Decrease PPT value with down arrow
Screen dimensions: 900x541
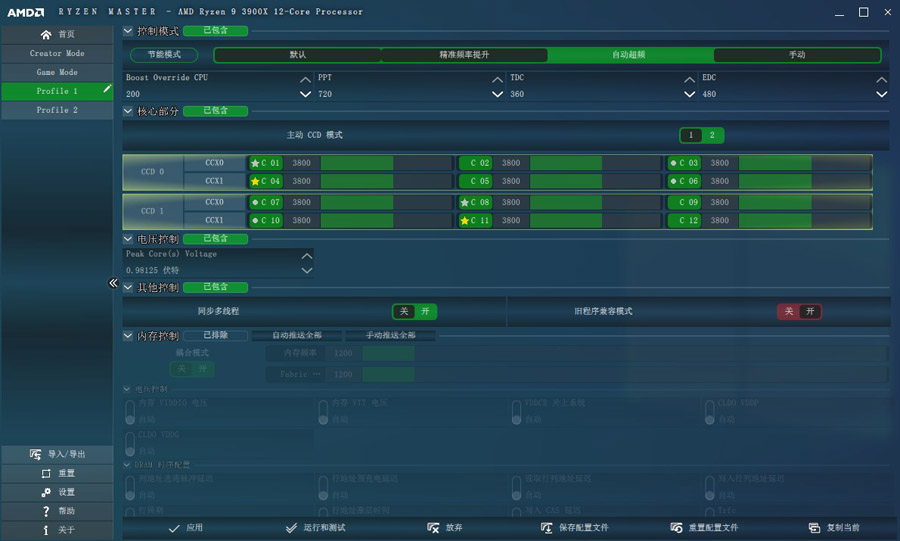tap(498, 94)
